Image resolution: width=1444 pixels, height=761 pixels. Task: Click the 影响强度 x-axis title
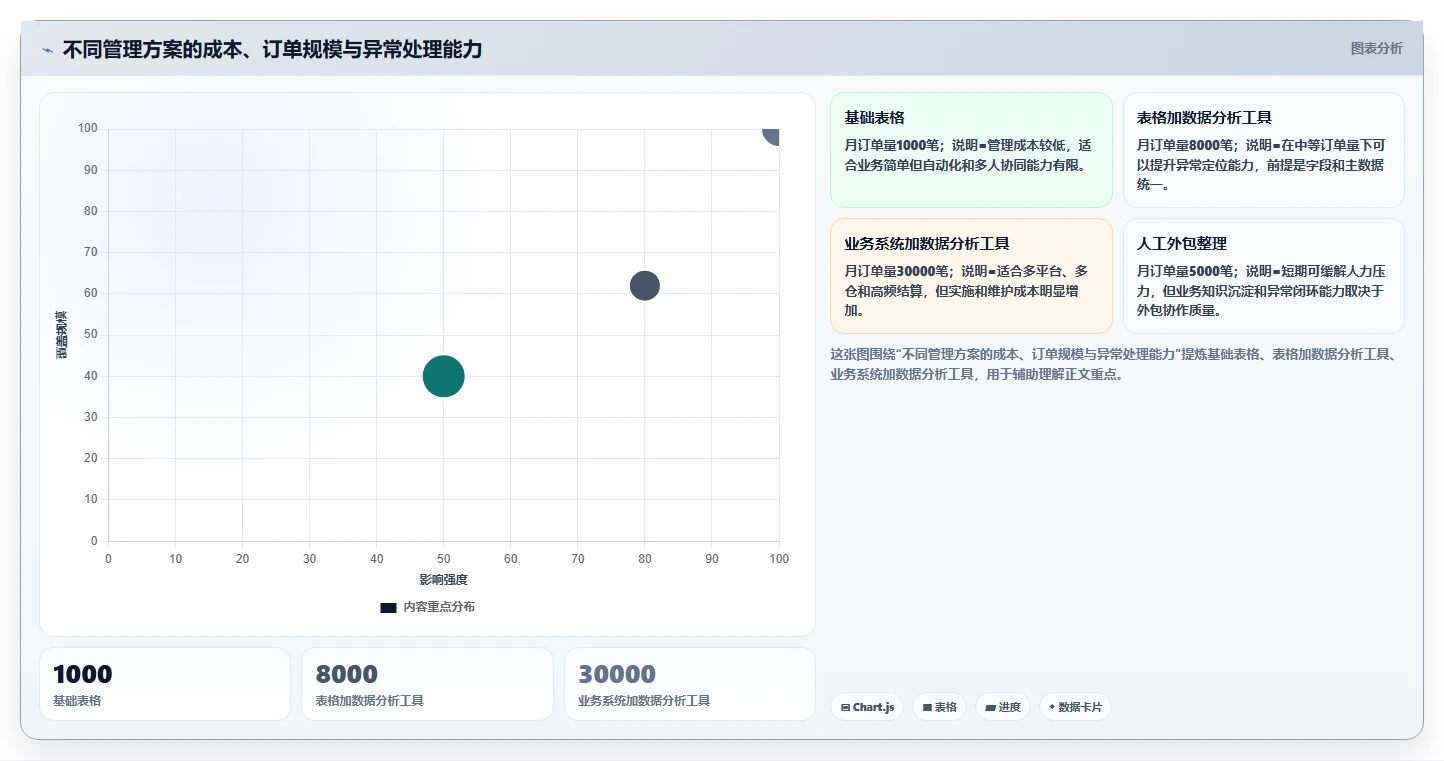click(444, 580)
